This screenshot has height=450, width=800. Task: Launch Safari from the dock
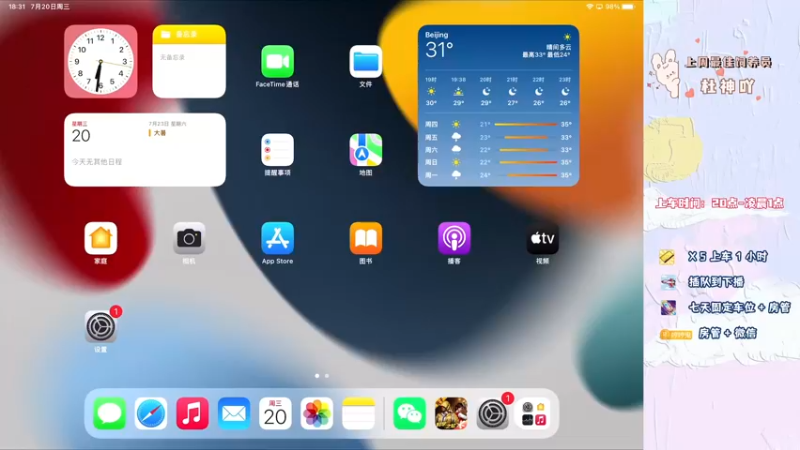[x=151, y=413]
